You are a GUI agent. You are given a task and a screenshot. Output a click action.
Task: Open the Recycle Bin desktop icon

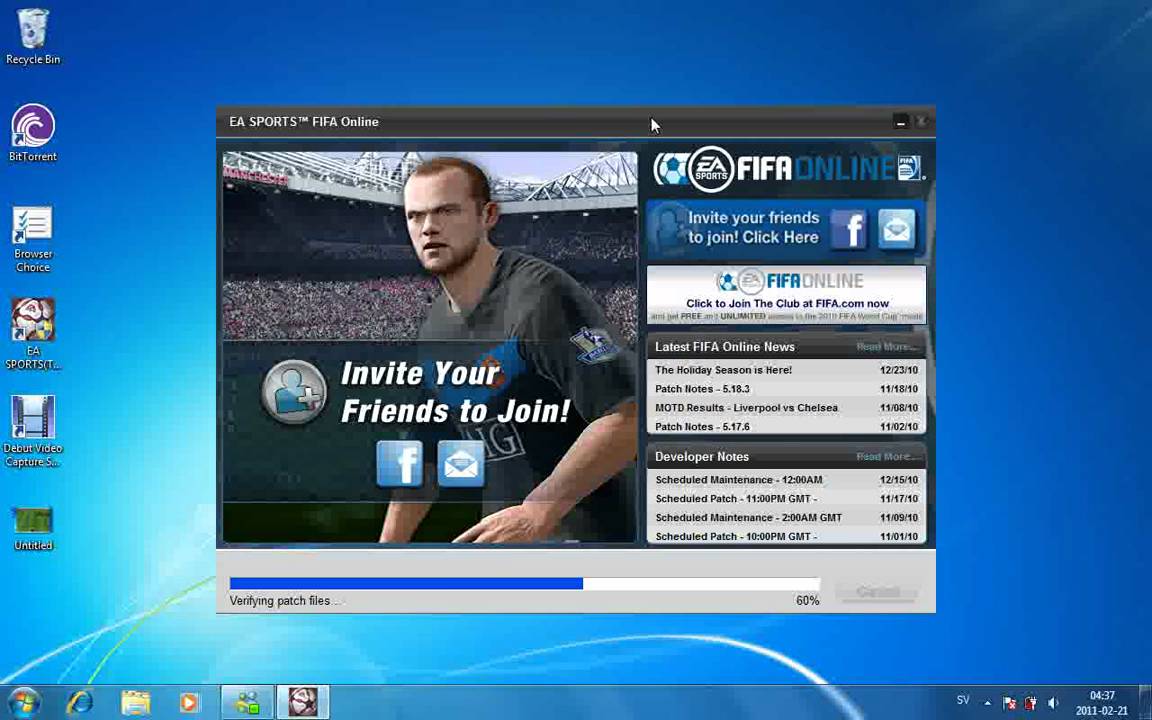[x=32, y=37]
